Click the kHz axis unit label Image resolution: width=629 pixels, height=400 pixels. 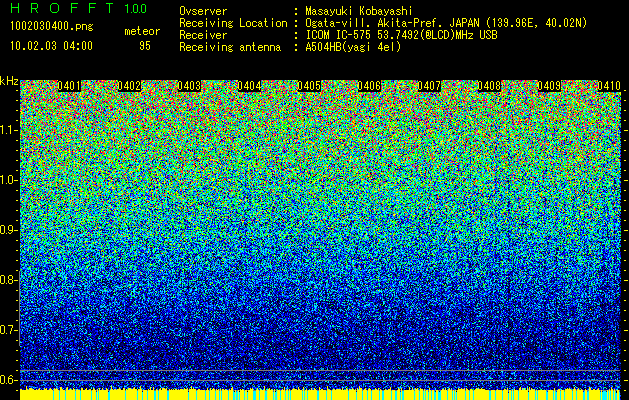tap(9, 81)
